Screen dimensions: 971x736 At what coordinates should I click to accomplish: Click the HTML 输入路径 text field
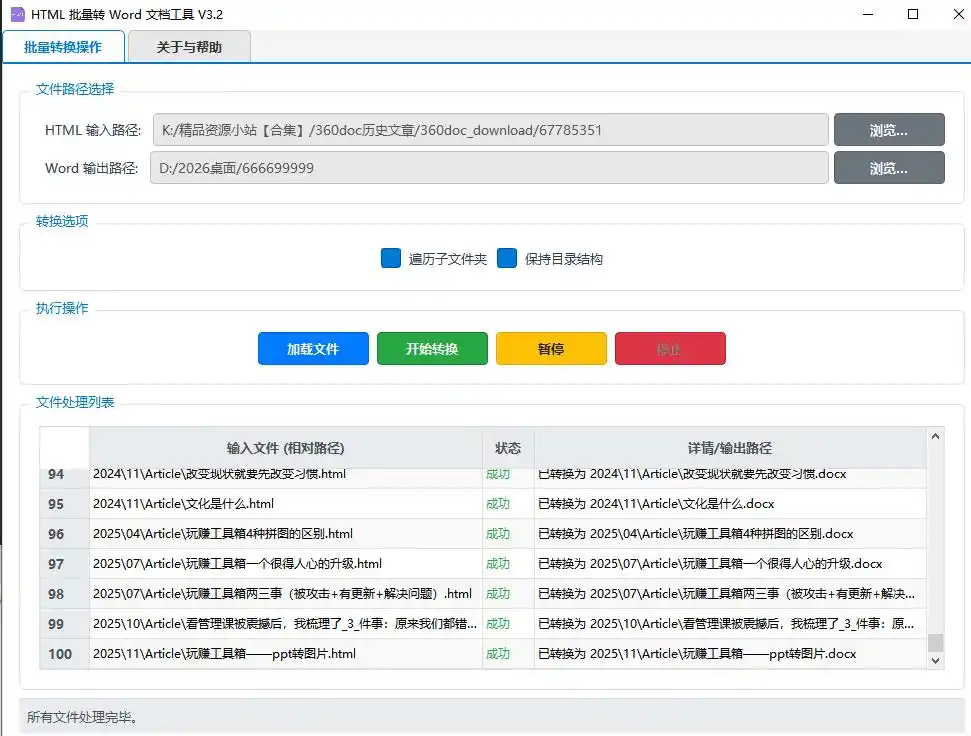tap(490, 130)
